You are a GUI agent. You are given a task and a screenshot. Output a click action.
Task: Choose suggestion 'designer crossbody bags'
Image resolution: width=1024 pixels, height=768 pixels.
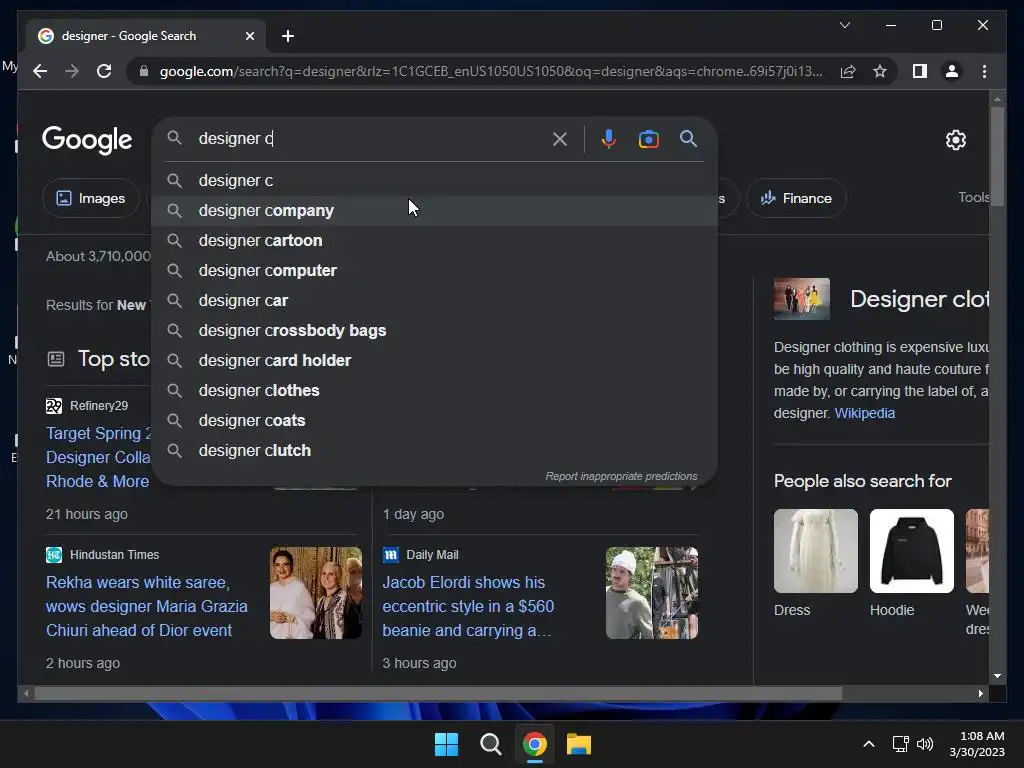coord(434,330)
